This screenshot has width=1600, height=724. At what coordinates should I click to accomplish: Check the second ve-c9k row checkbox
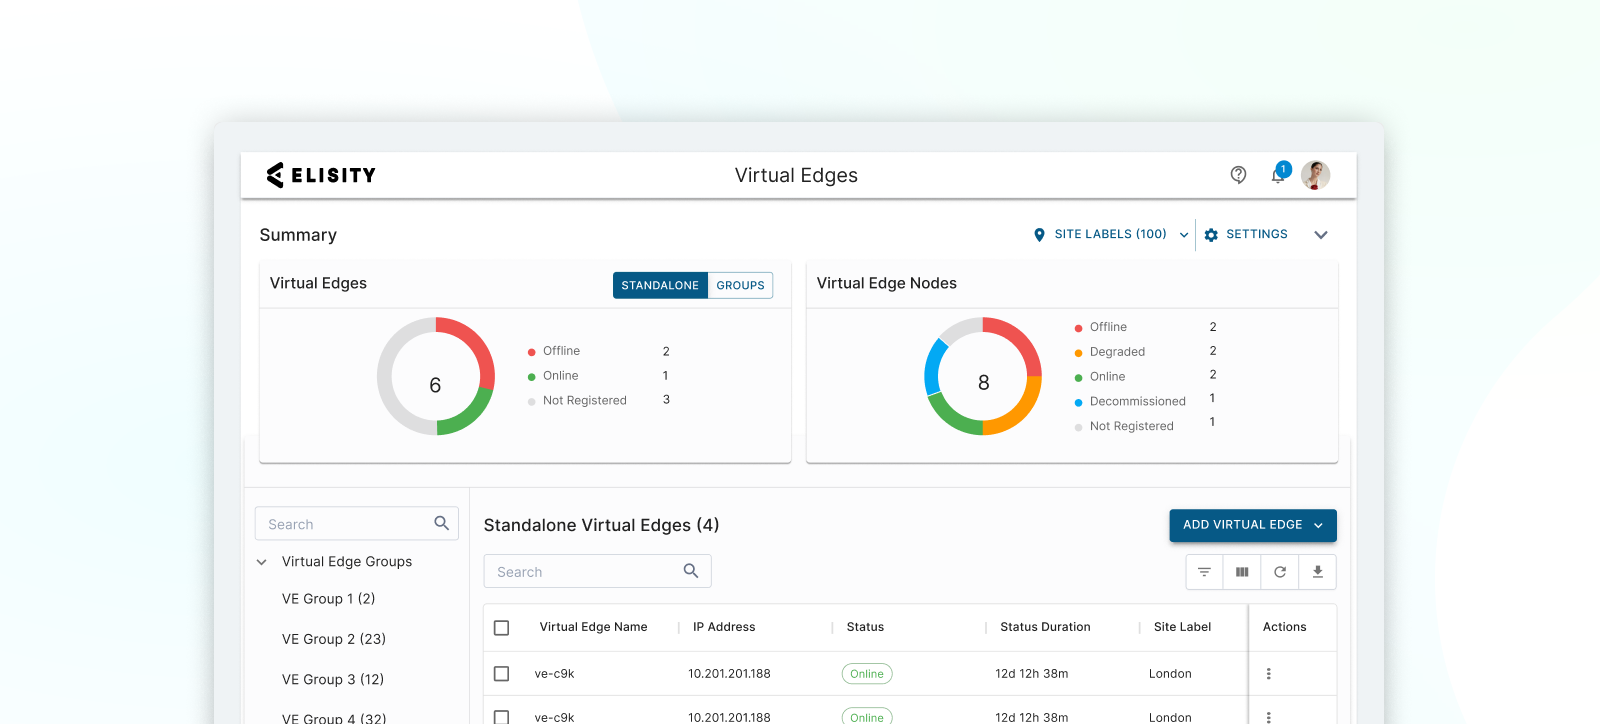point(502,717)
